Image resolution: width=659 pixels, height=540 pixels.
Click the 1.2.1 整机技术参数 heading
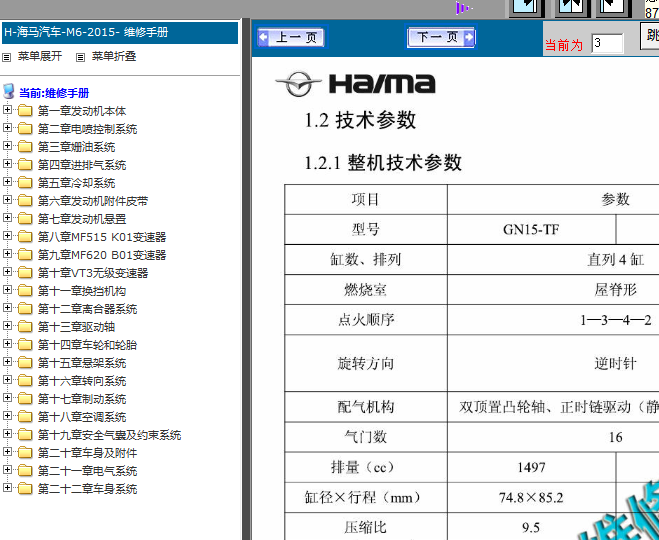pyautogui.click(x=383, y=163)
